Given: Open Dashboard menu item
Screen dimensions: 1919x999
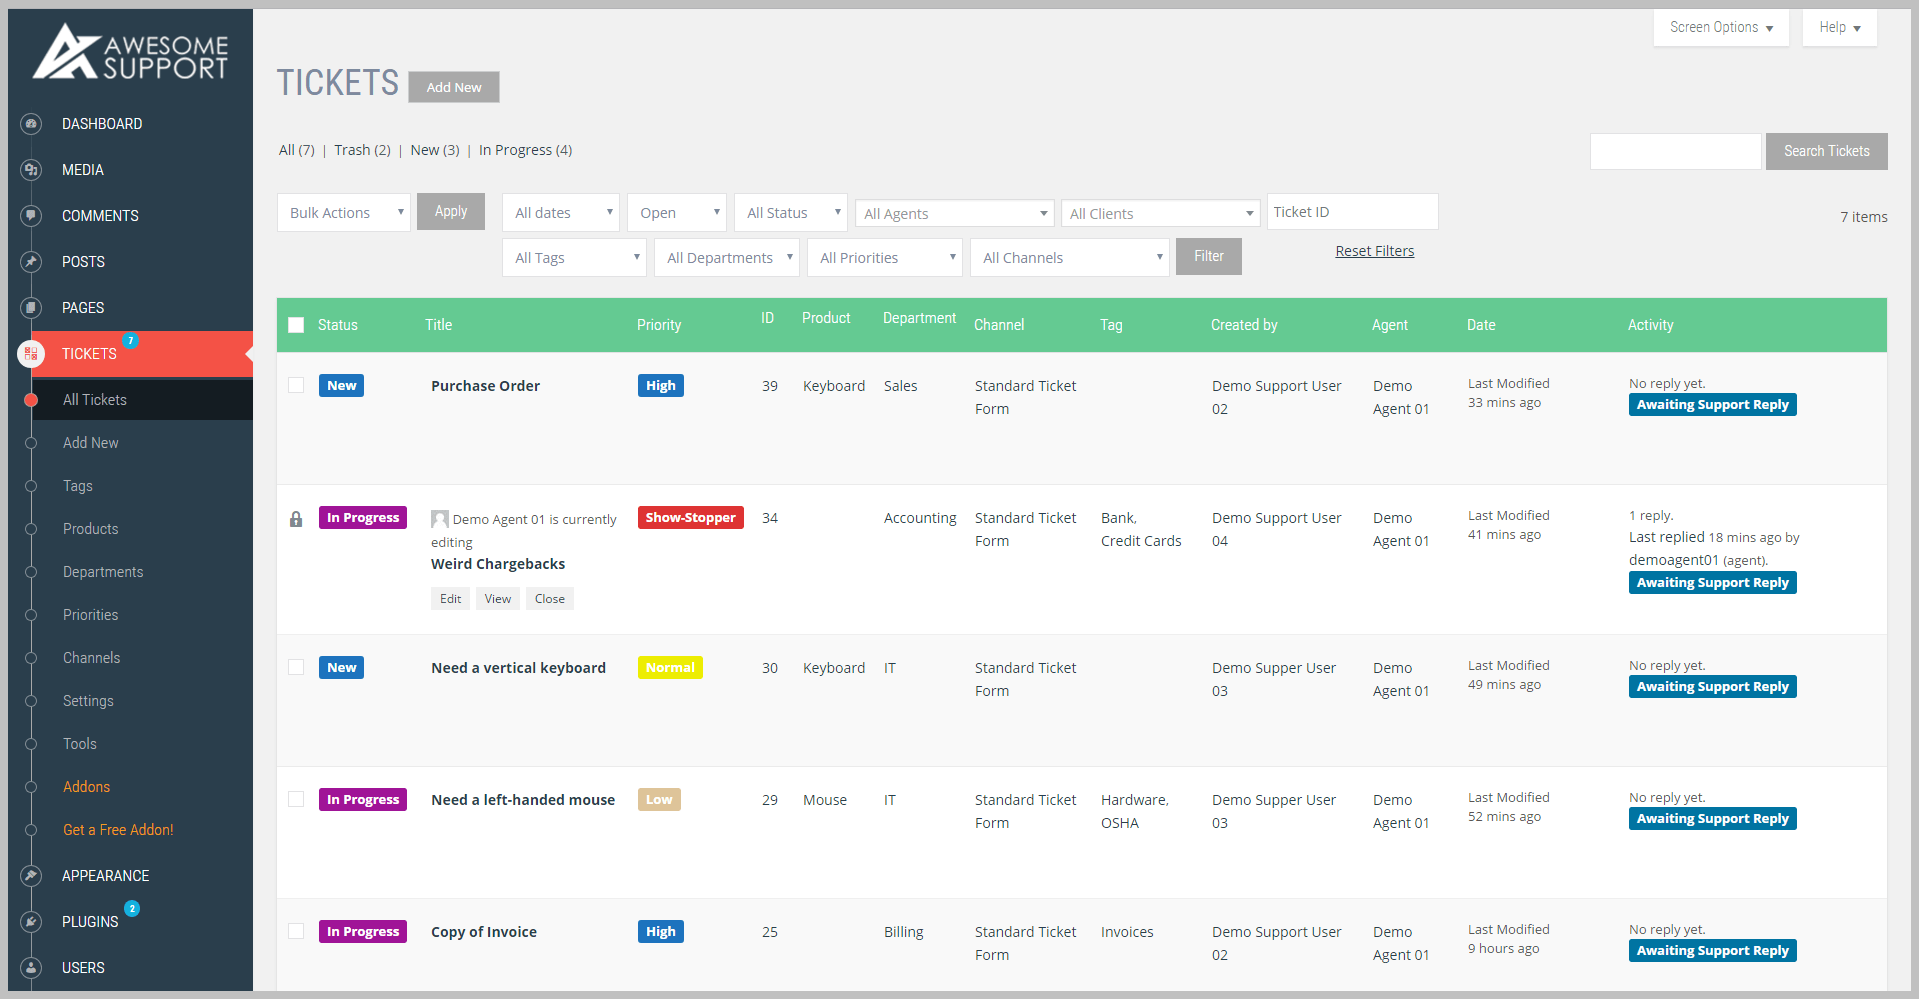Looking at the screenshot, I should click(102, 124).
